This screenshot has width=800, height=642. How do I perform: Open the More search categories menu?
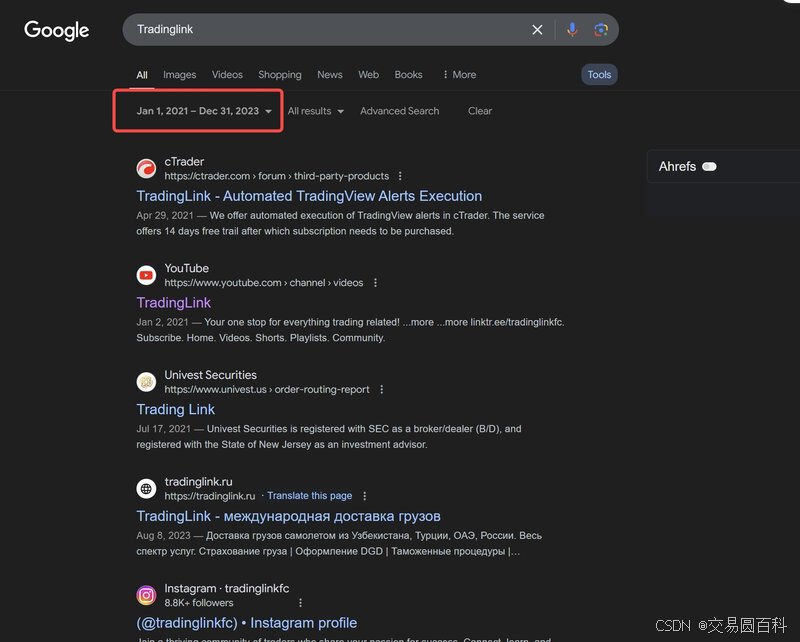[459, 75]
